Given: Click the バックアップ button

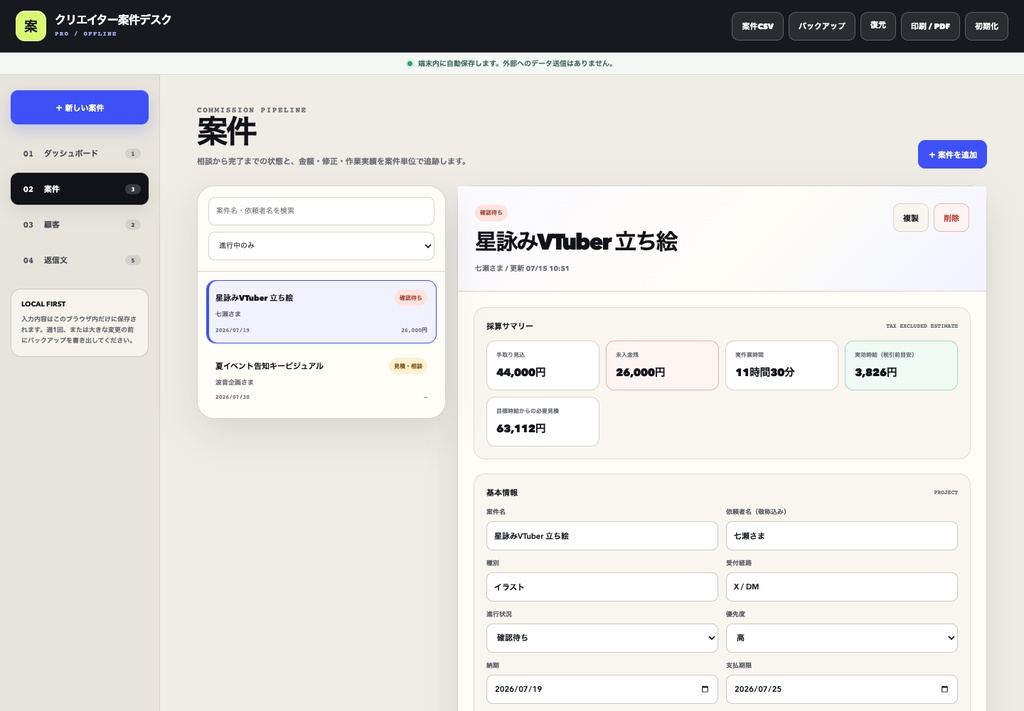Looking at the screenshot, I should [x=822, y=26].
